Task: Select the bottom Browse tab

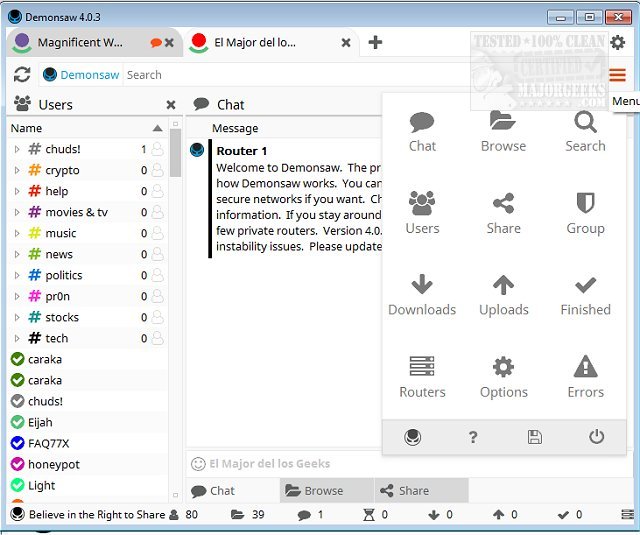Action: [x=327, y=491]
